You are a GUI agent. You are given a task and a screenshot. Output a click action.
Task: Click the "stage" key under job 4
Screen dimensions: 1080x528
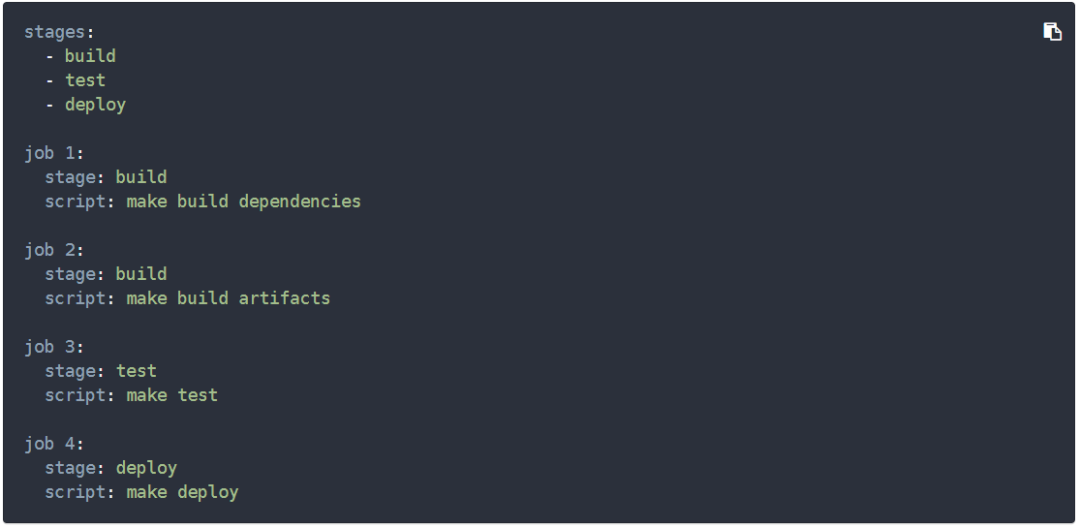click(x=70, y=468)
